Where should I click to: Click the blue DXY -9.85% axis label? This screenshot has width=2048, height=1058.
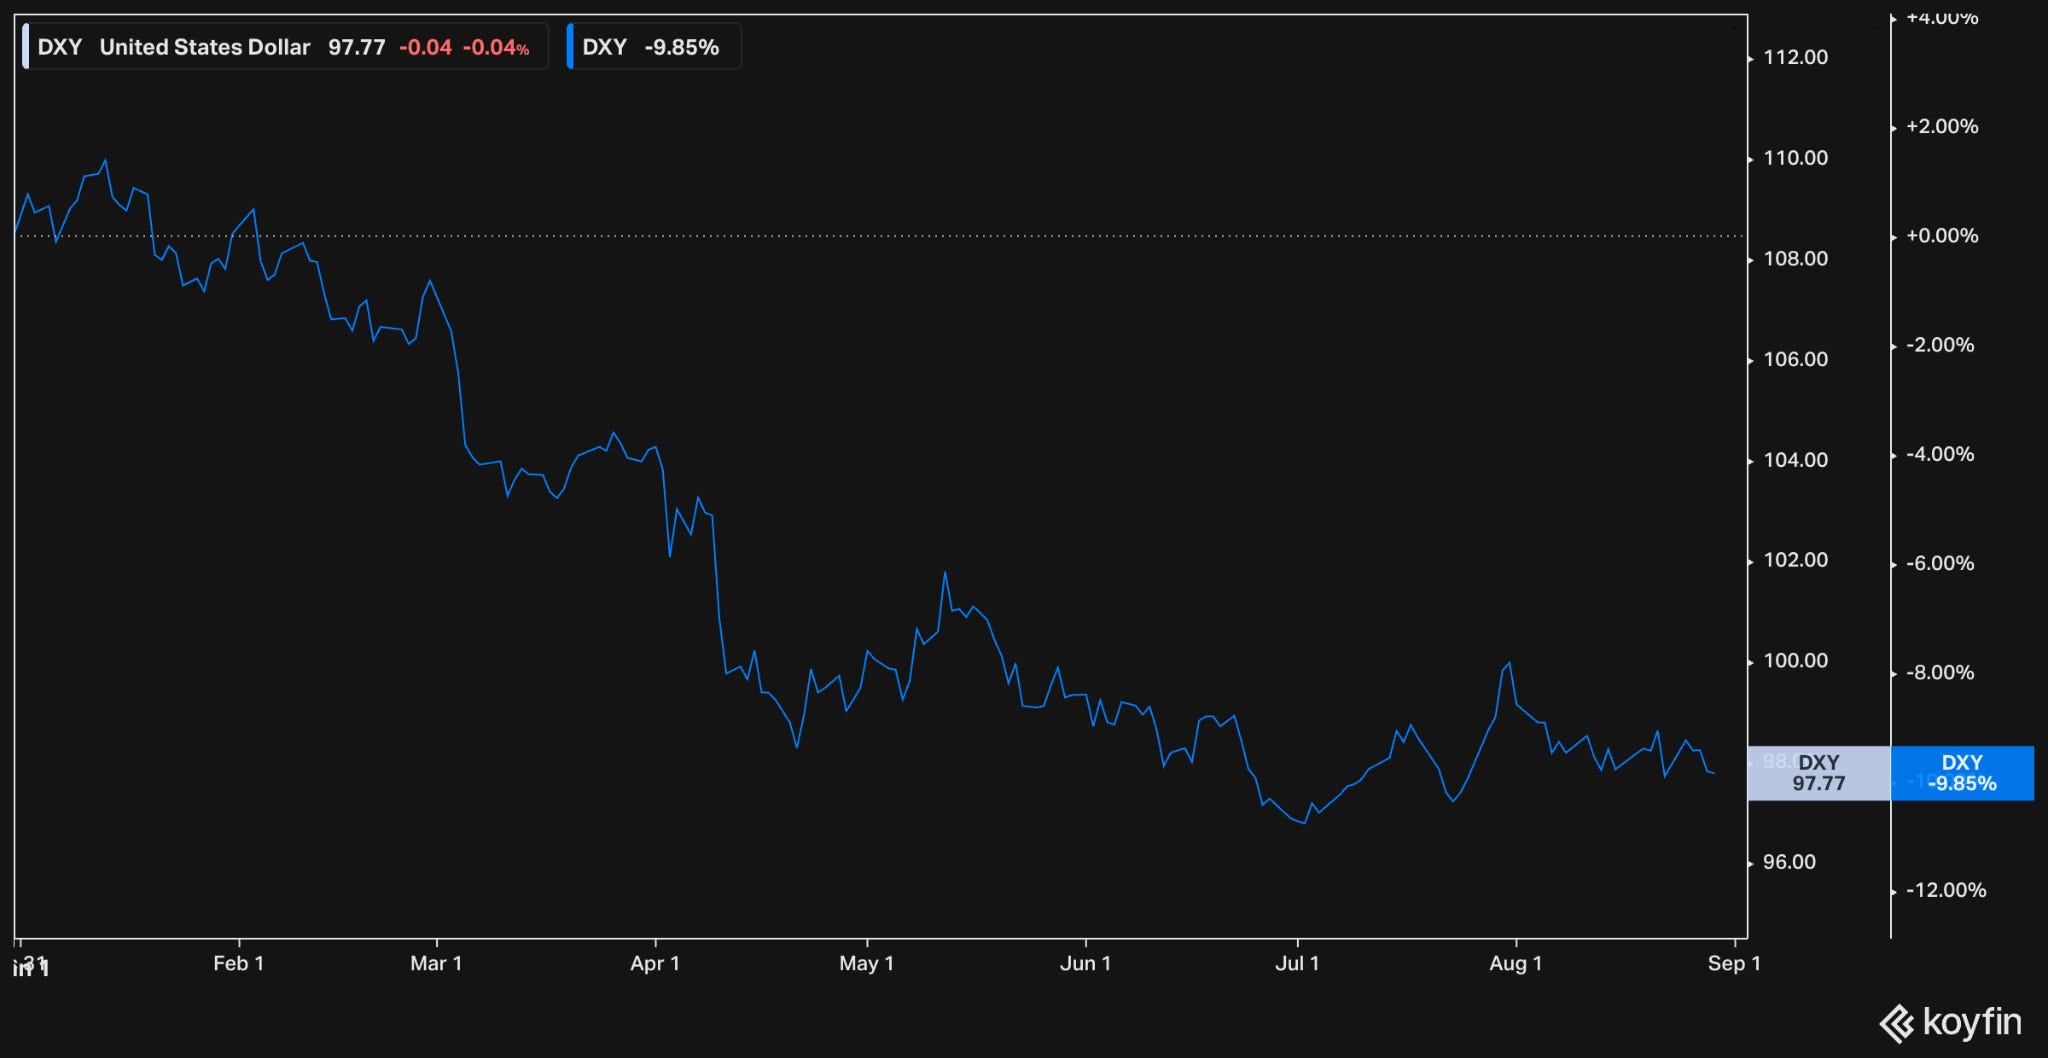(x=1962, y=773)
